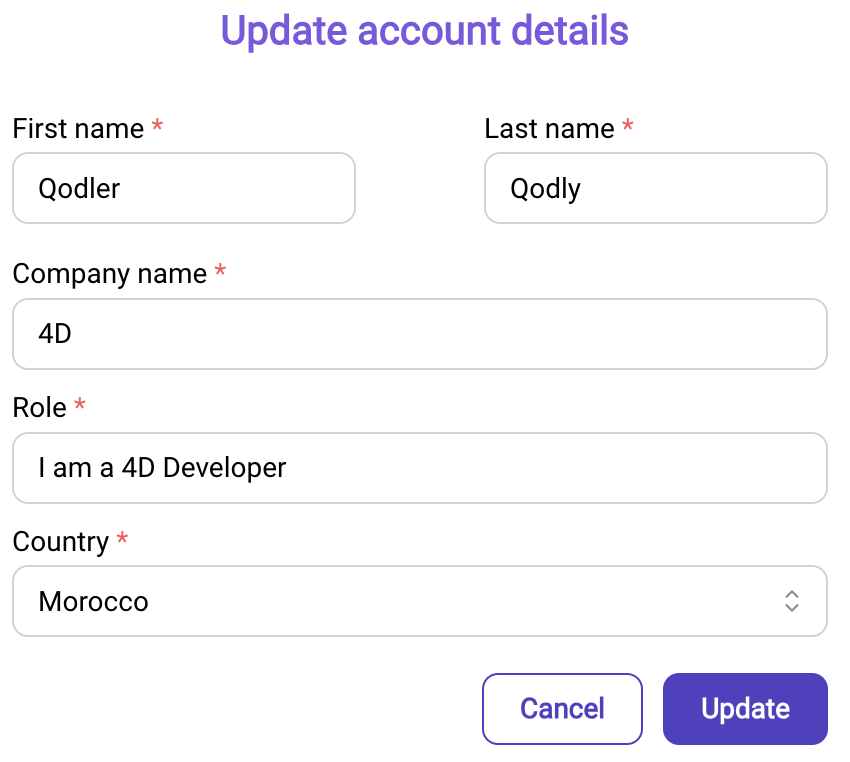The image size is (850, 762).
Task: Click the Last name label
Action: [x=549, y=129]
